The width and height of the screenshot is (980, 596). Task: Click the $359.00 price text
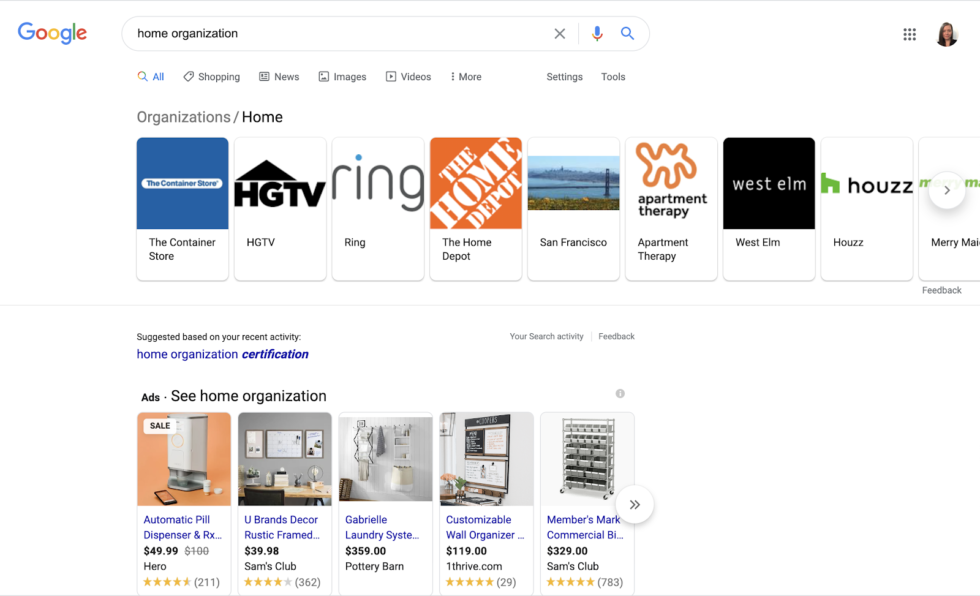tap(366, 551)
